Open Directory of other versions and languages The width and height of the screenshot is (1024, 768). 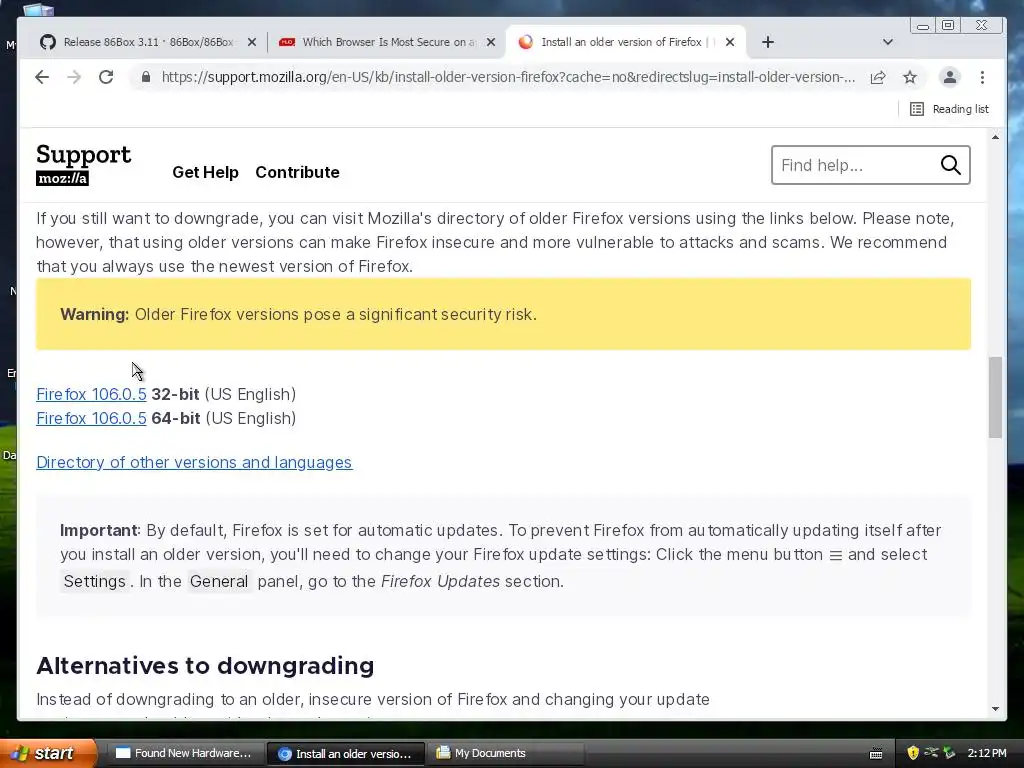coord(194,462)
